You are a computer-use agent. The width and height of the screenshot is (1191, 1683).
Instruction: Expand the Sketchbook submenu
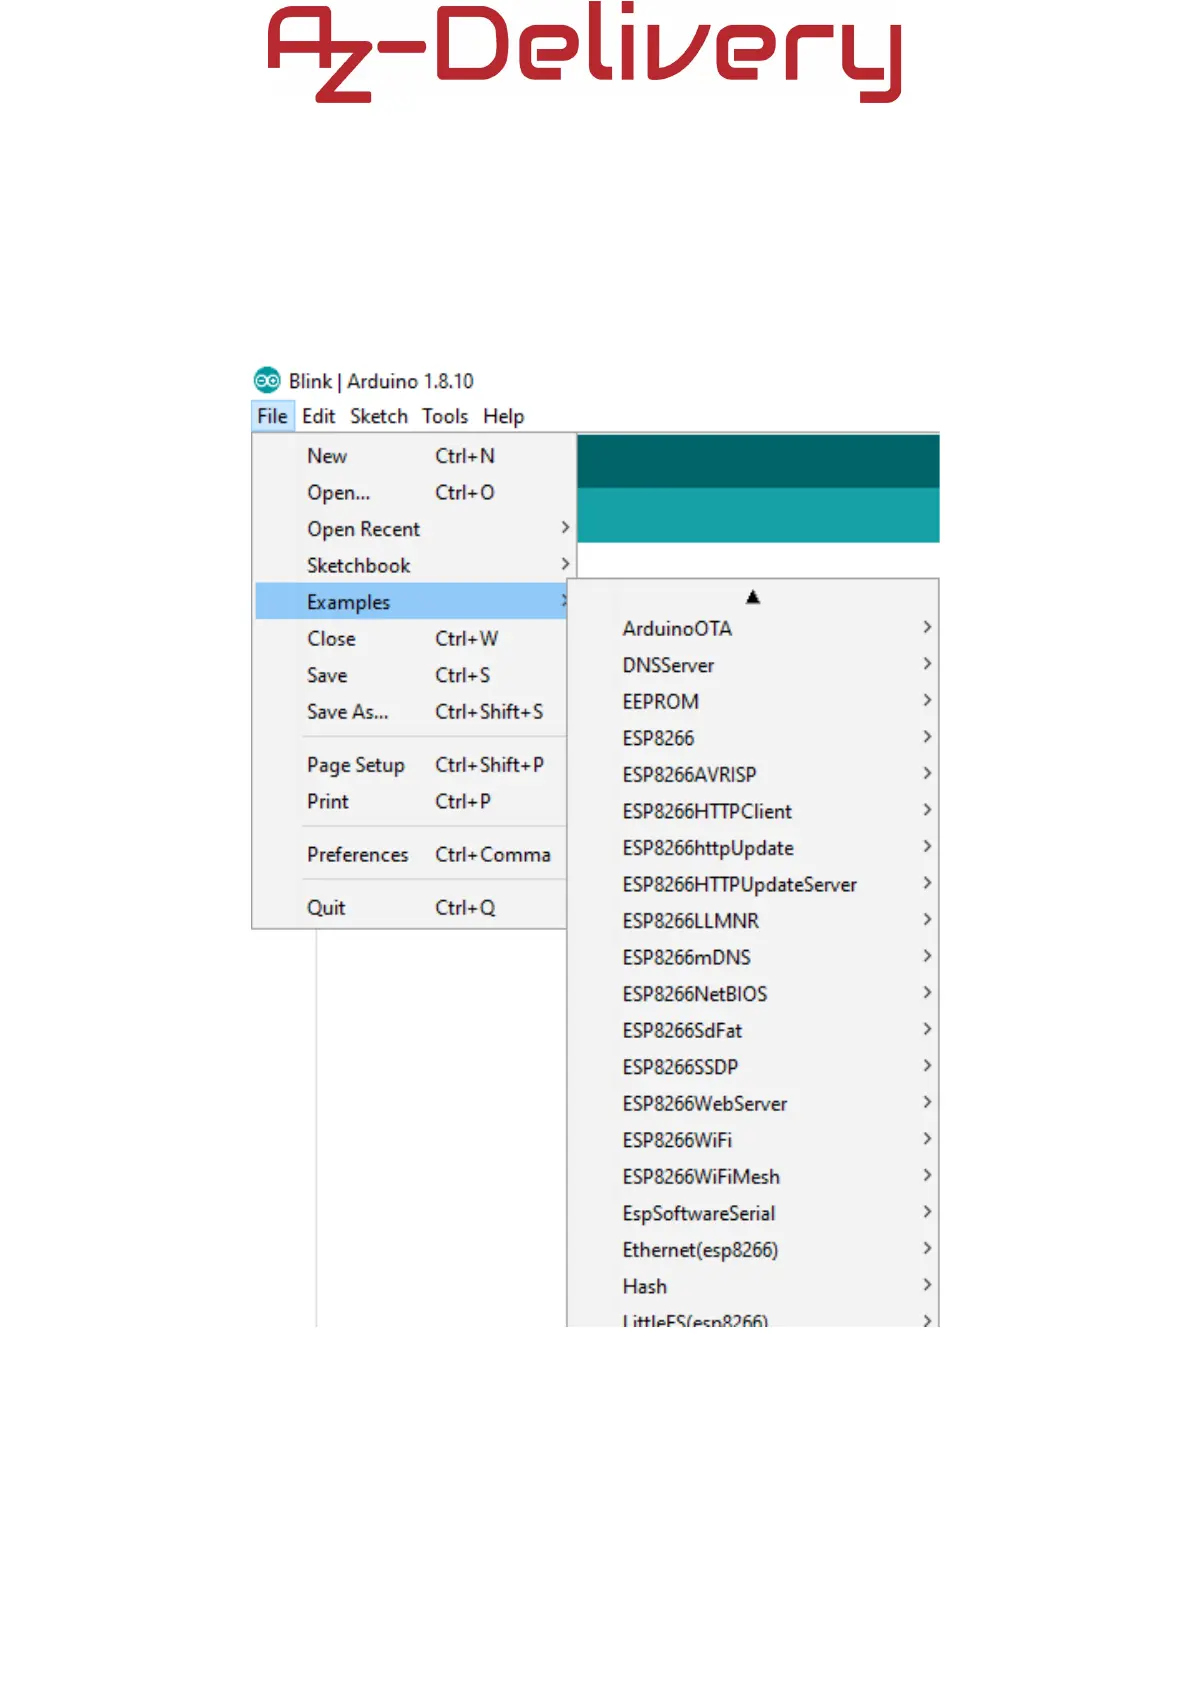click(415, 565)
